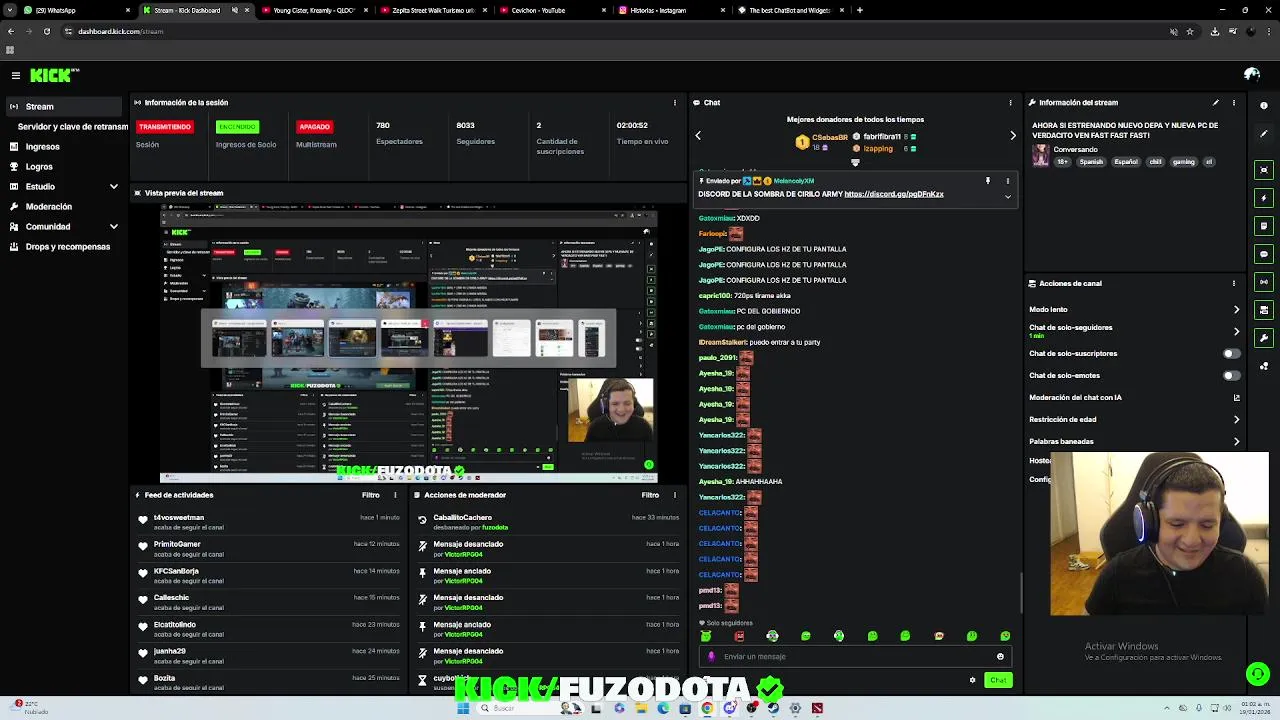Toggle Chat de solo-emotes switch
The image size is (1280, 720).
click(1231, 375)
